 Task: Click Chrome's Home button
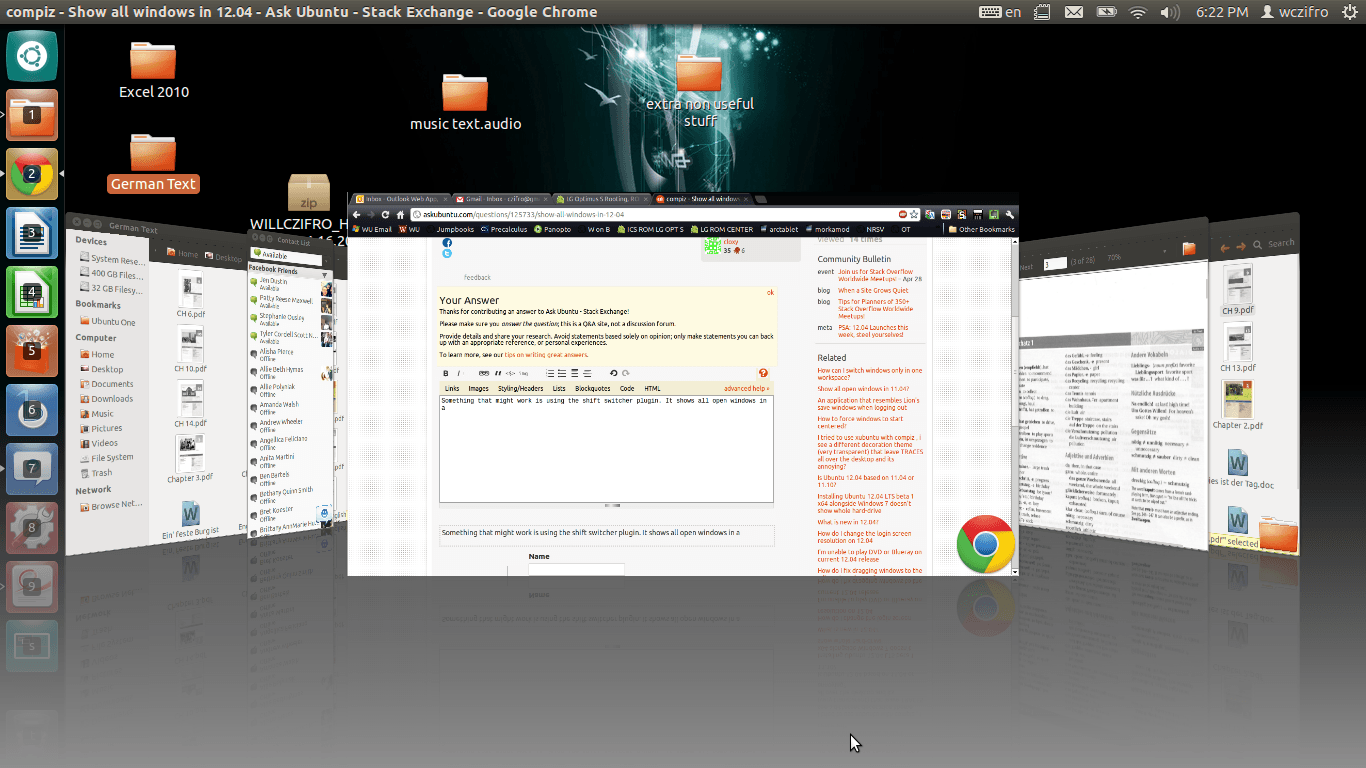point(400,215)
